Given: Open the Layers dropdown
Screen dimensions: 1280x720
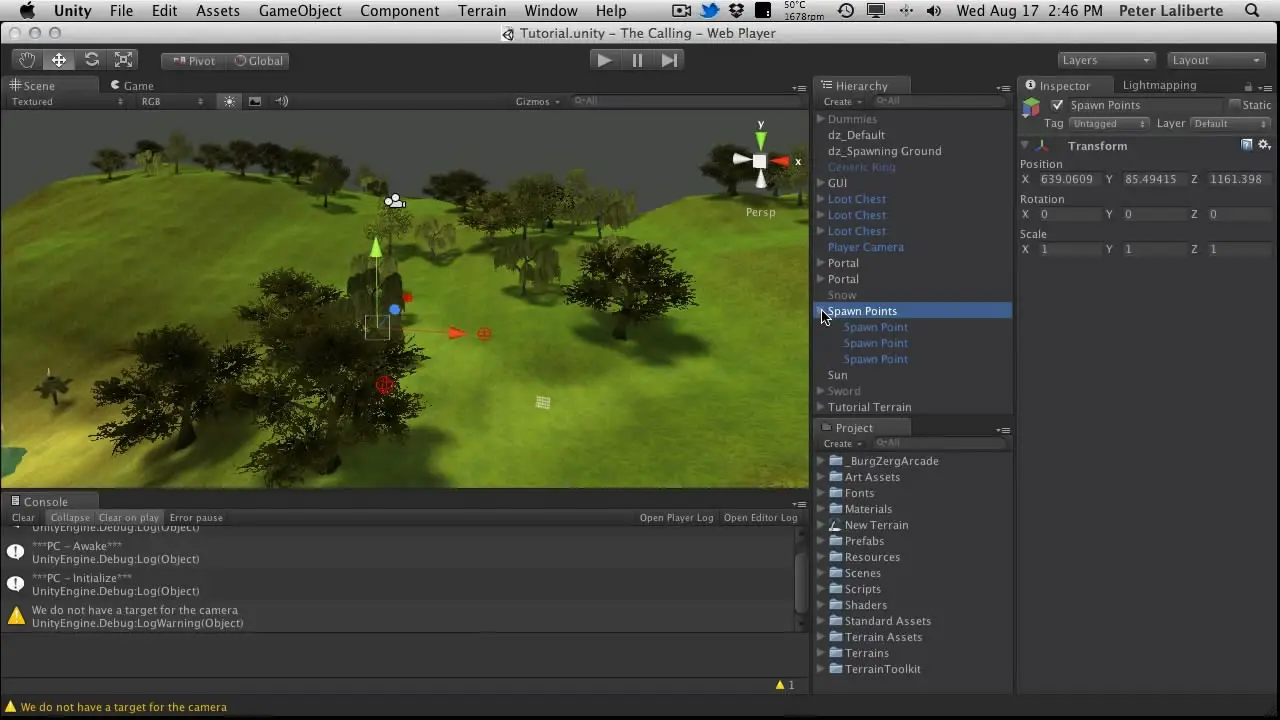Looking at the screenshot, I should [1105, 60].
